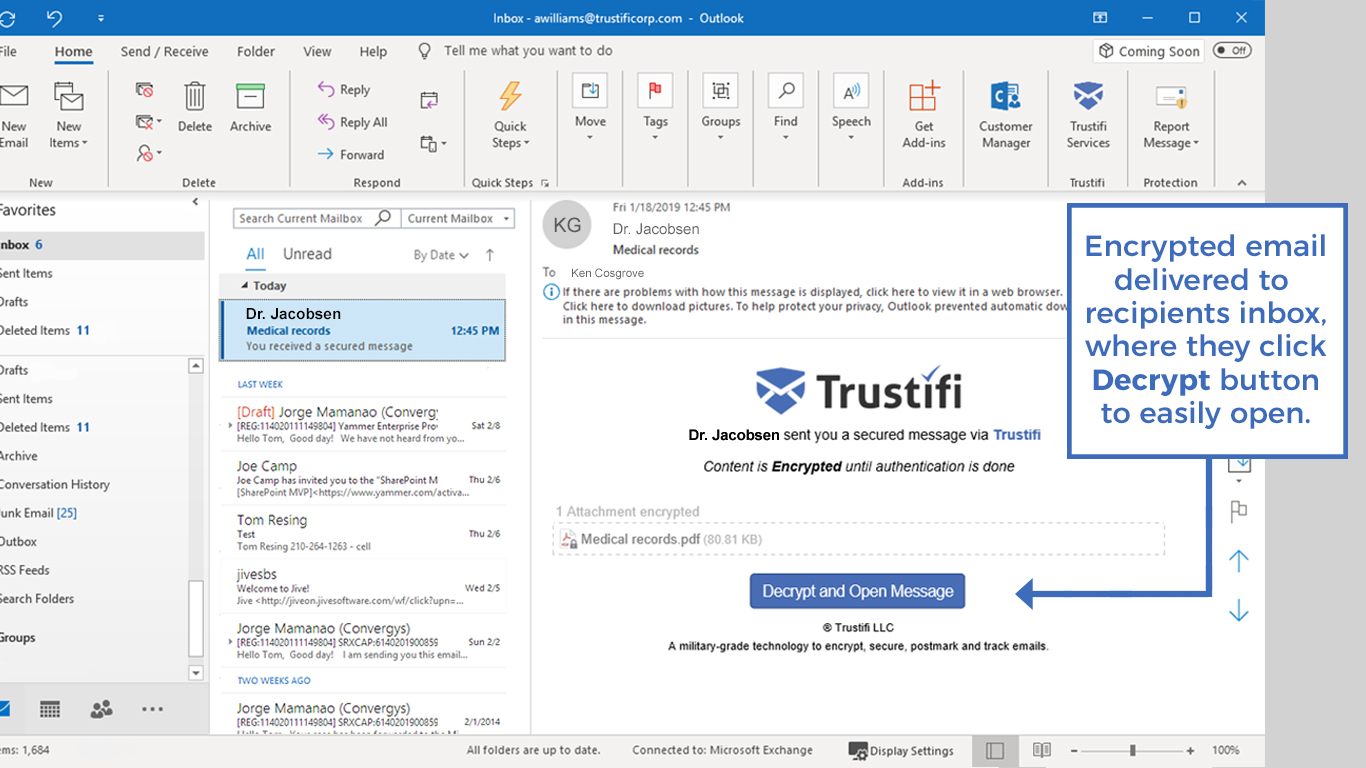Open the Tom Resing Test email
1366x768 pixels.
point(363,533)
